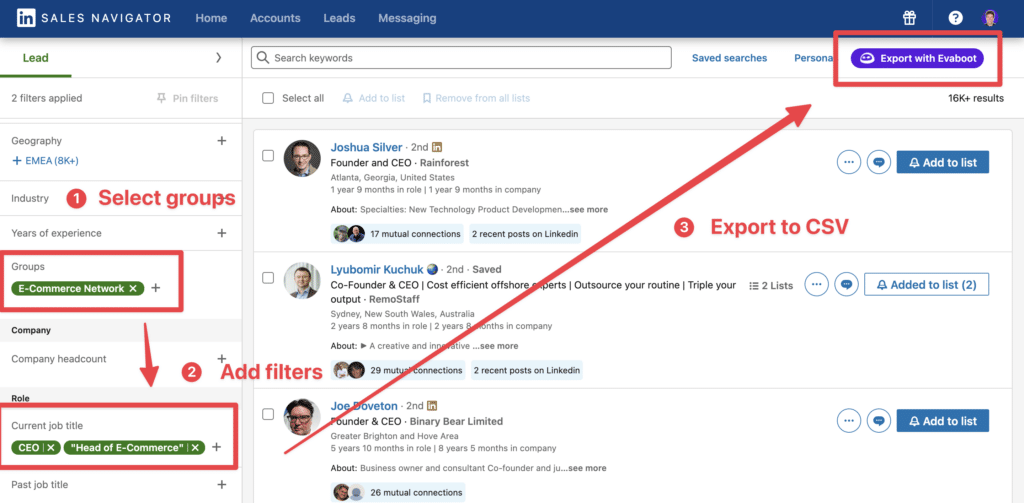Open Saved searches

[x=729, y=57]
